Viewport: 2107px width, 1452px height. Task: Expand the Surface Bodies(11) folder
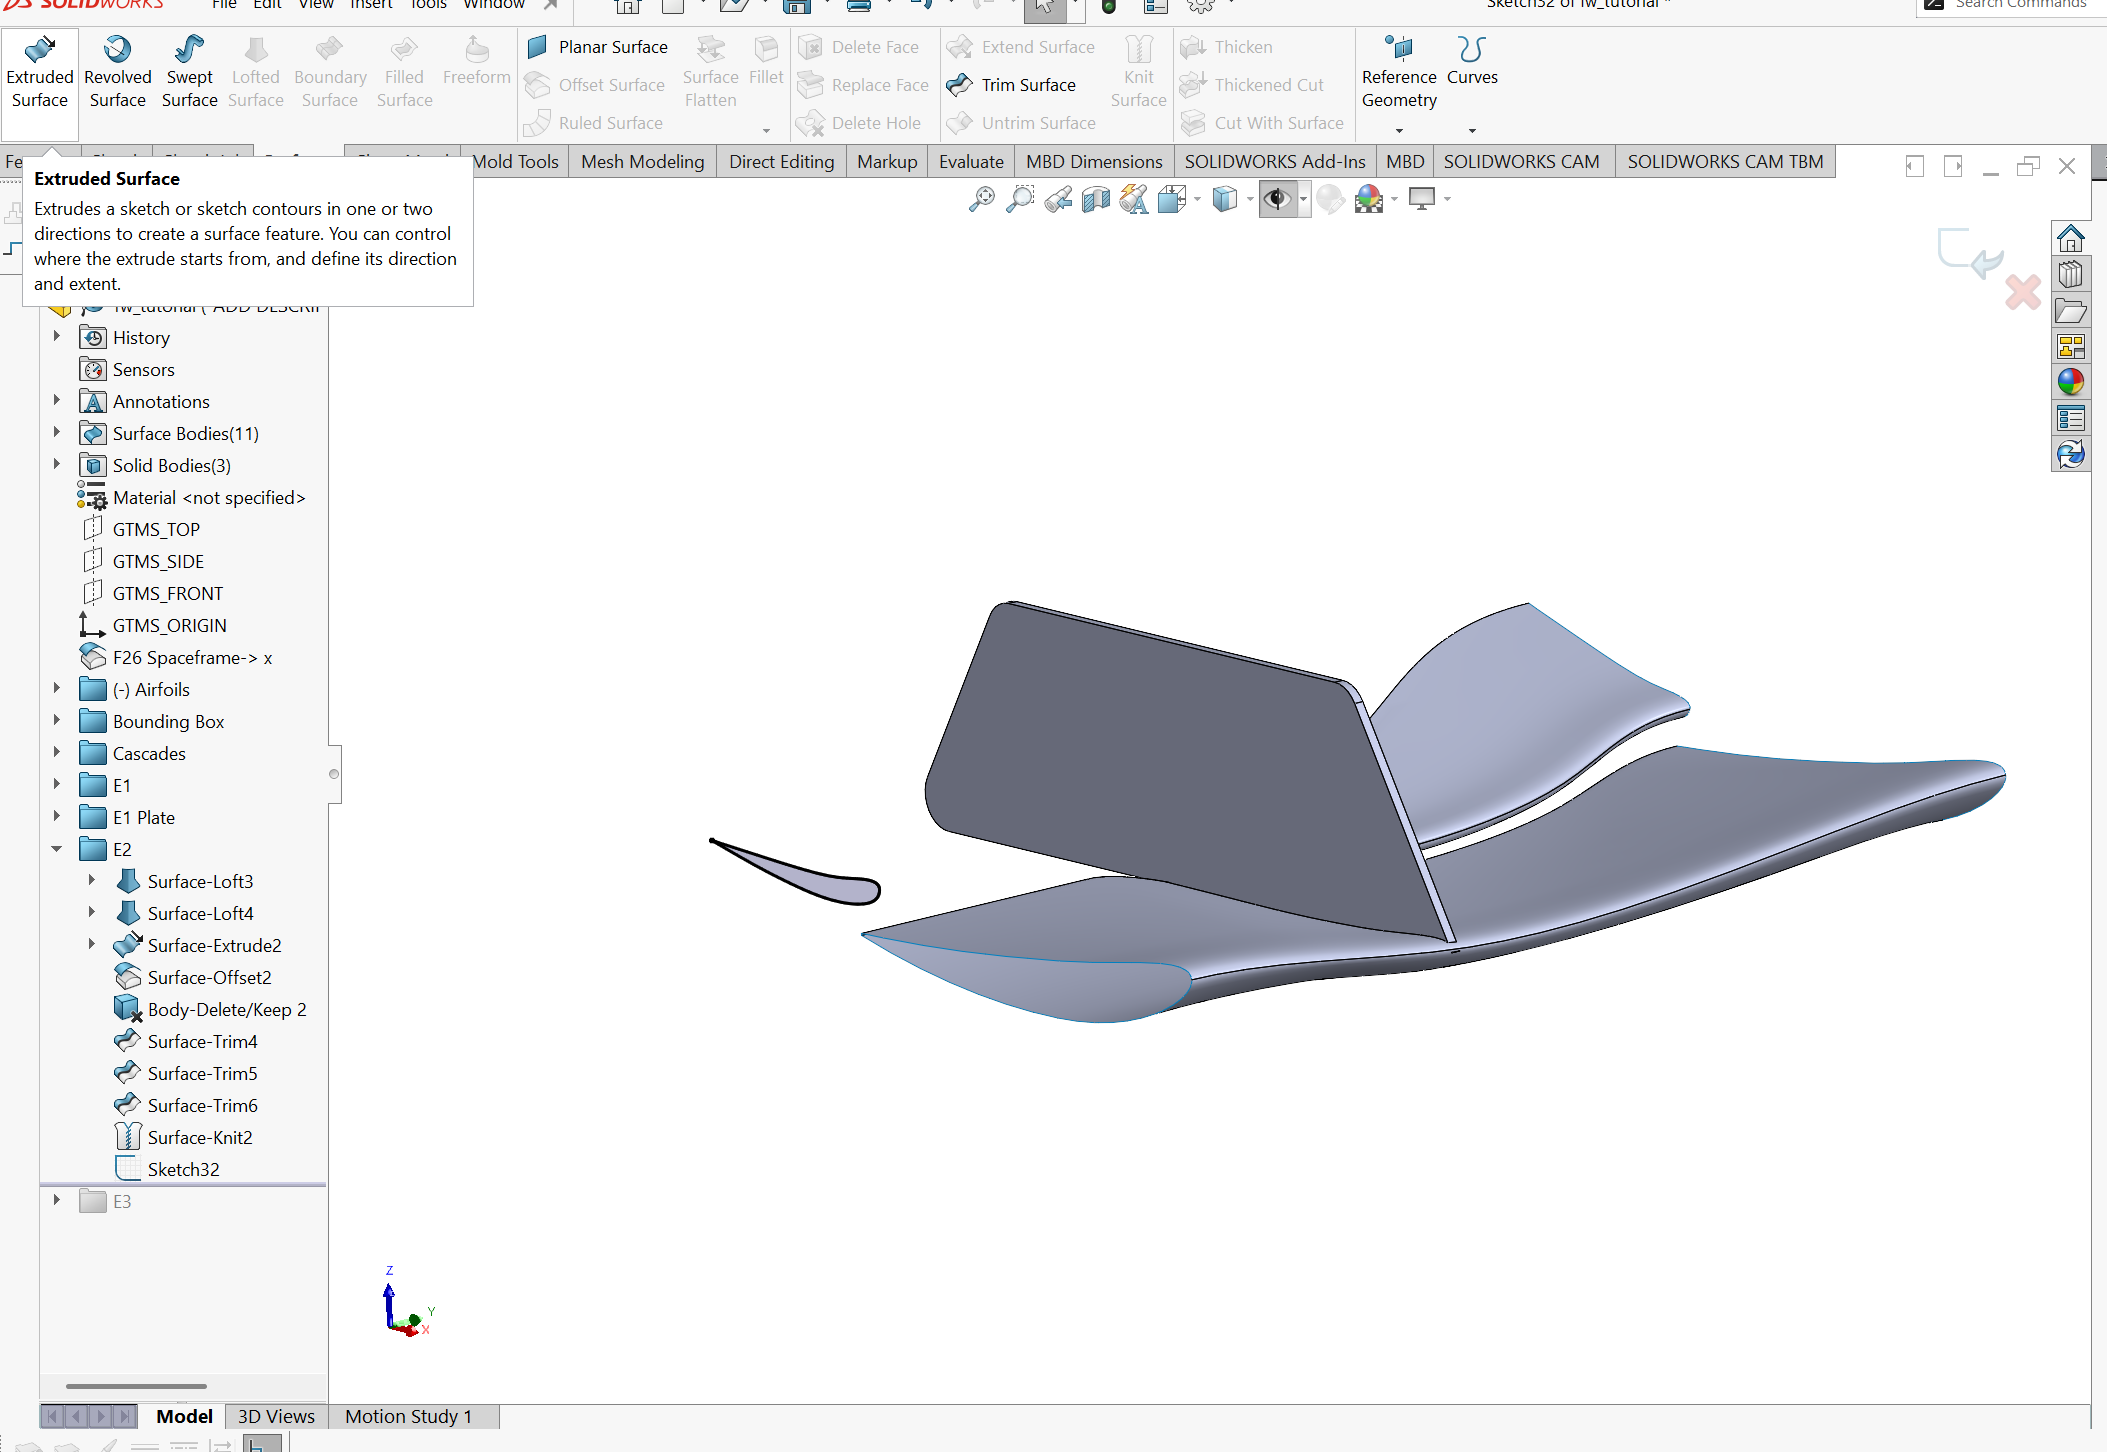(x=57, y=433)
